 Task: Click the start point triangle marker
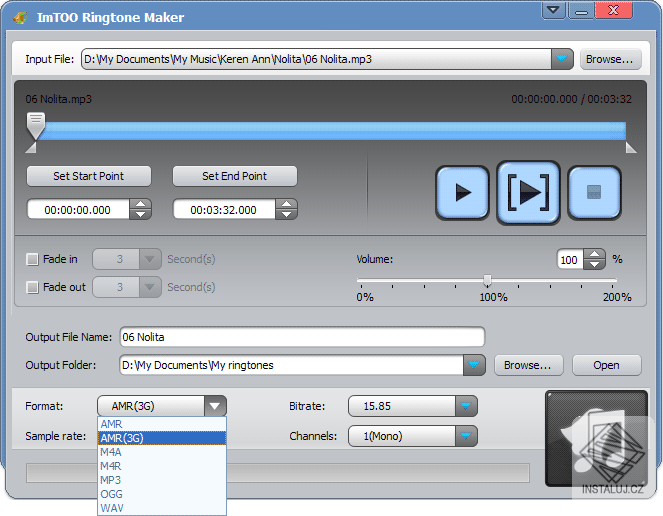[30, 147]
